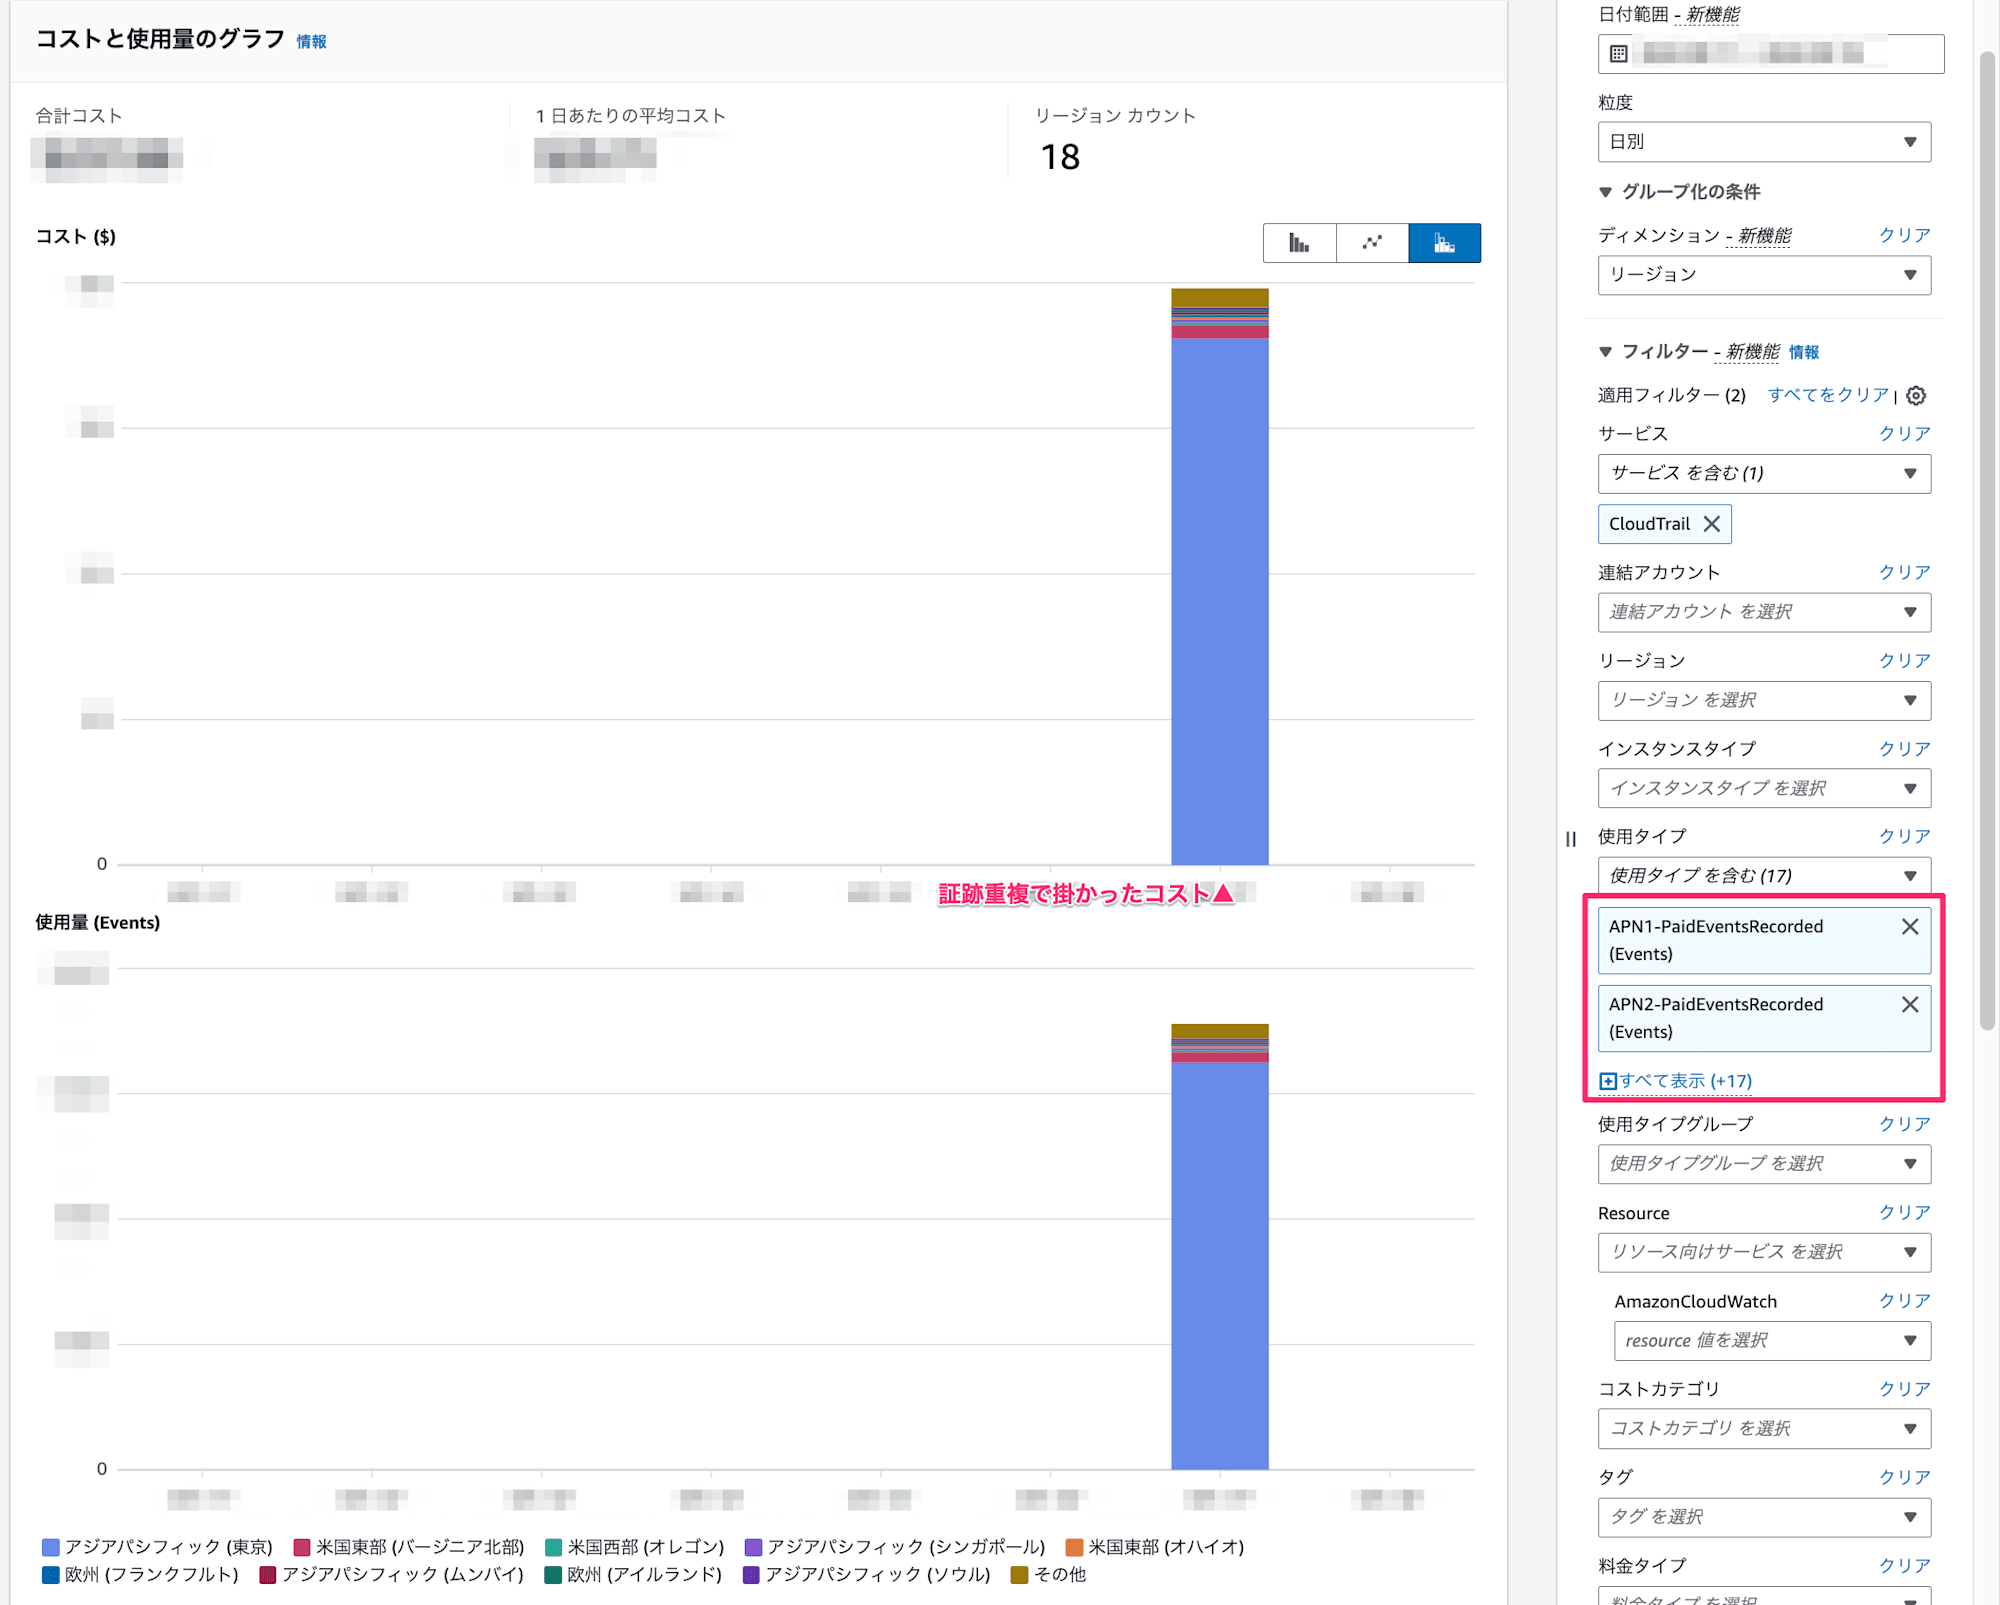Remove the CloudTrail service filter

coord(1712,524)
